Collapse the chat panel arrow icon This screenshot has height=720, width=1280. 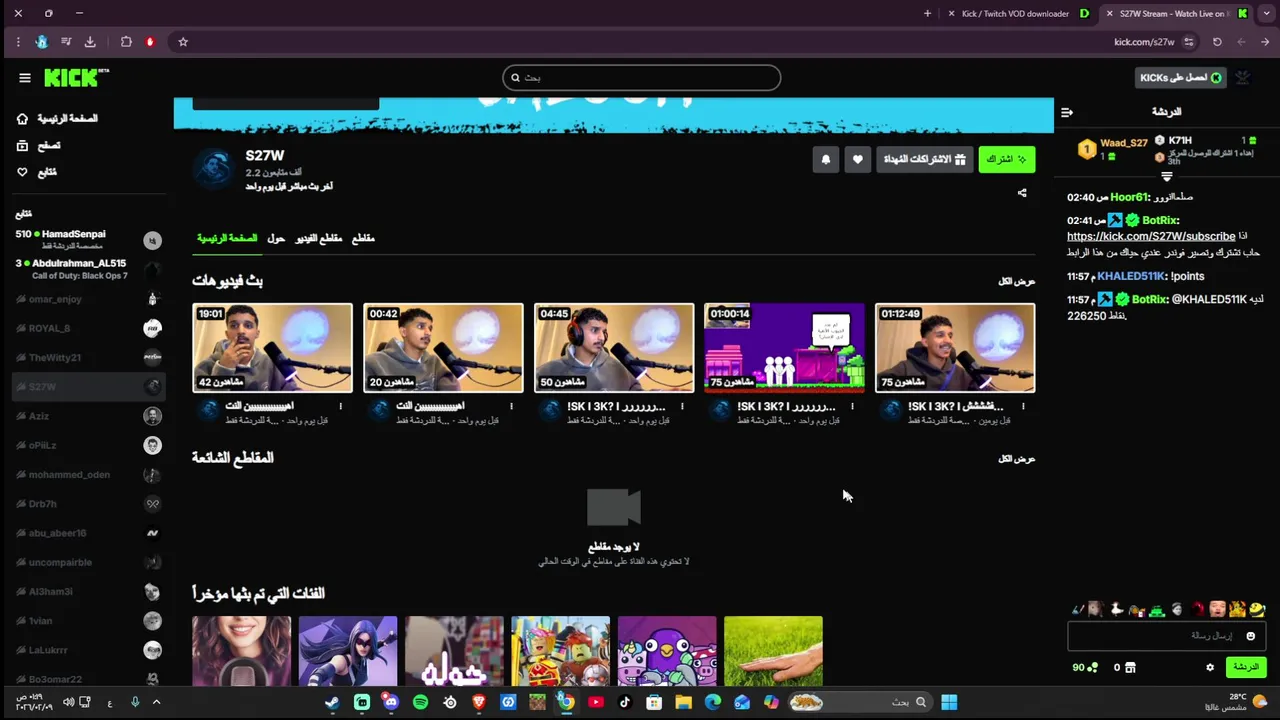click(1067, 112)
